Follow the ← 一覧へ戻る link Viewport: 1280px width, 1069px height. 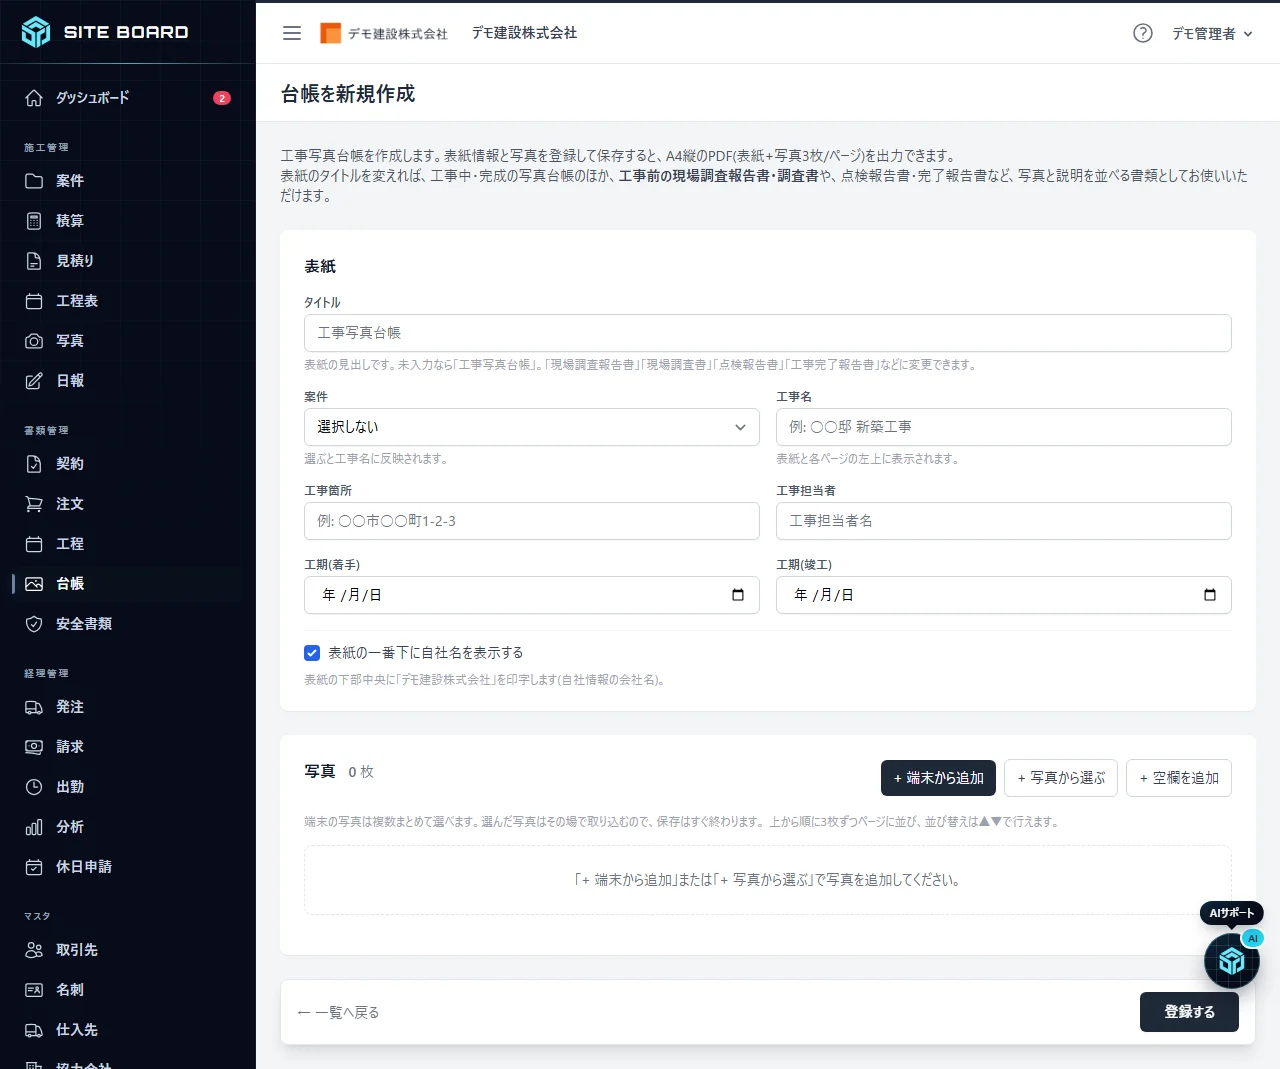pos(338,1012)
